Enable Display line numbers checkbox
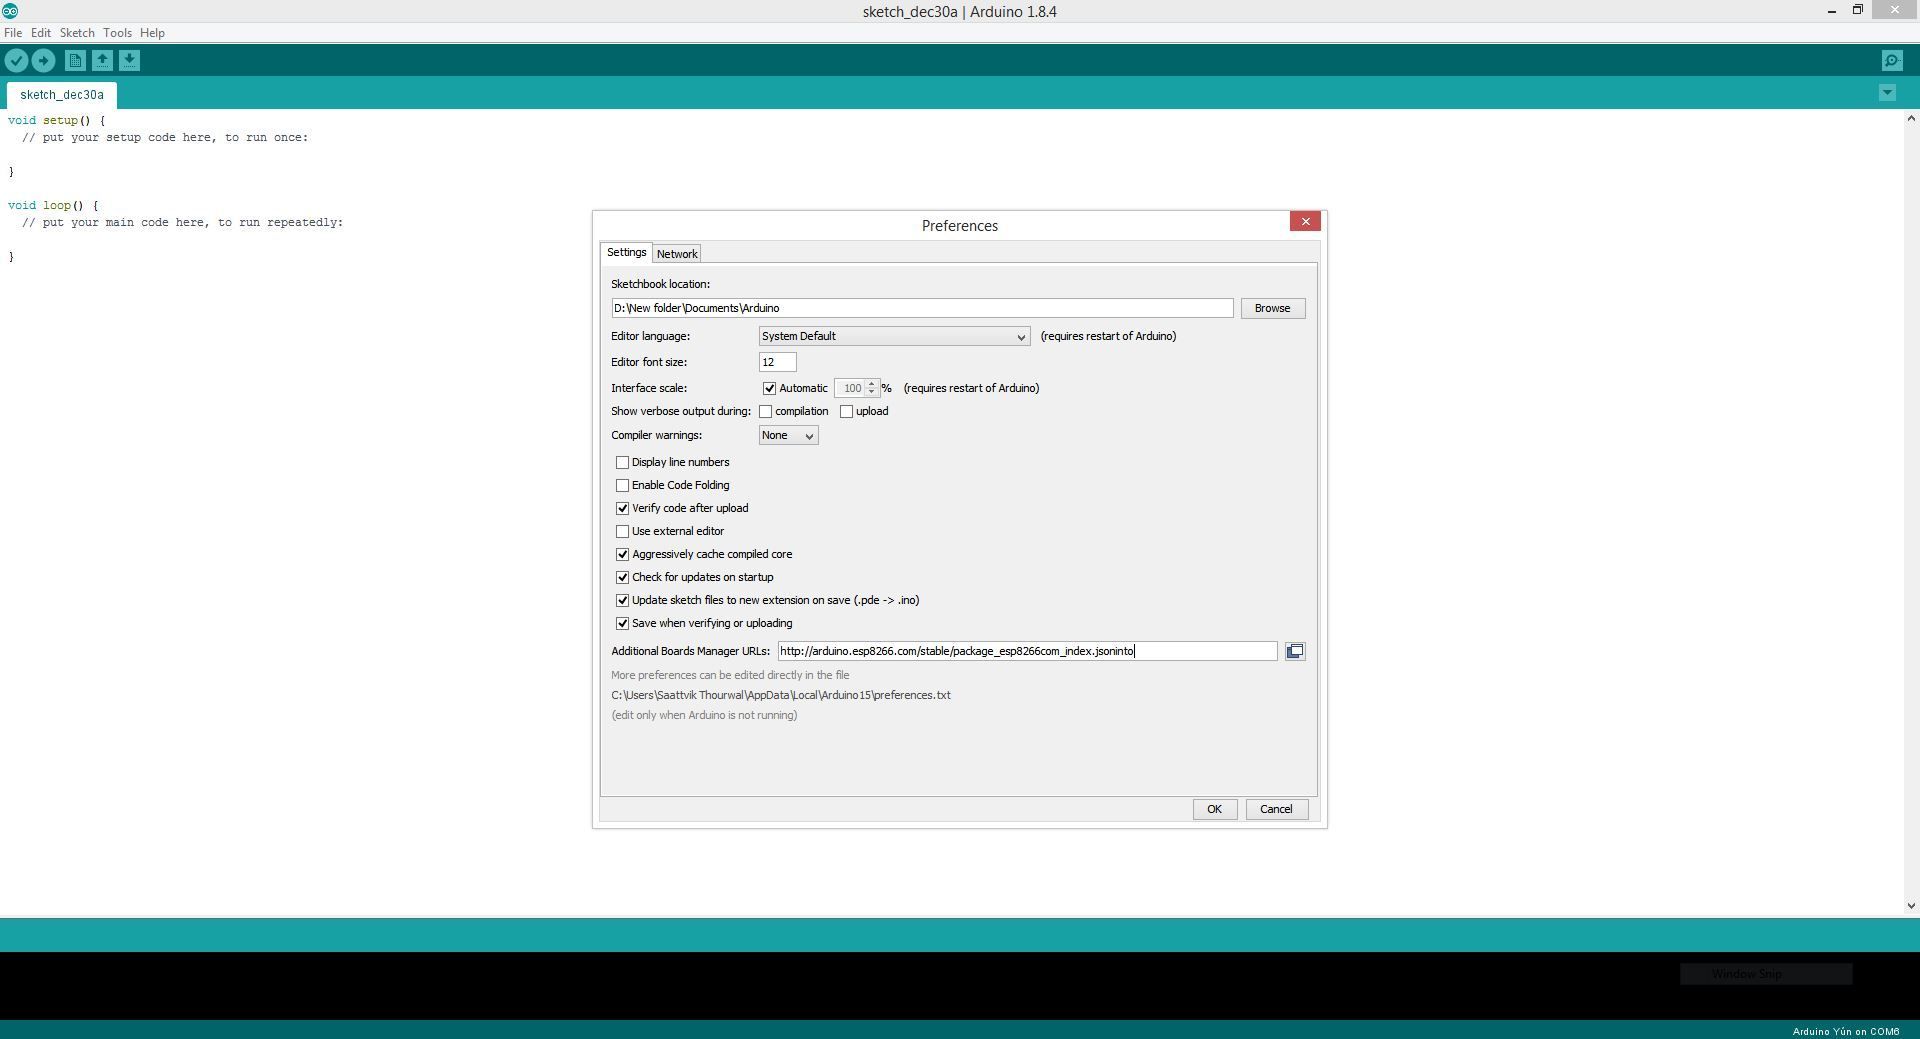Image resolution: width=1920 pixels, height=1039 pixels. click(622, 463)
